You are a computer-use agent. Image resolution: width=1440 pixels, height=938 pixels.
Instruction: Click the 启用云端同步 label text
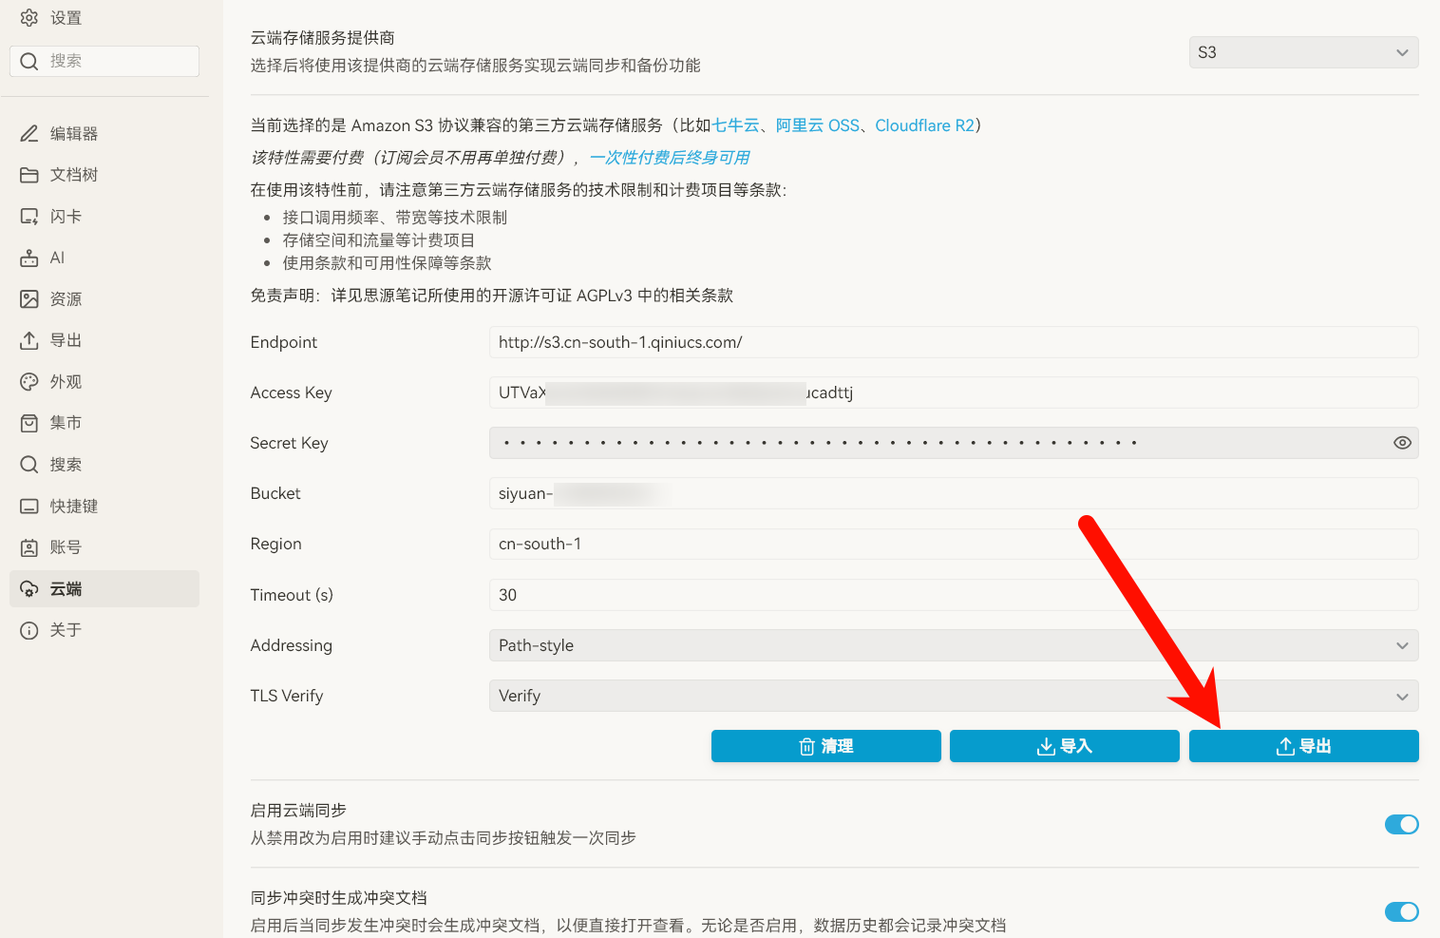[x=298, y=810]
